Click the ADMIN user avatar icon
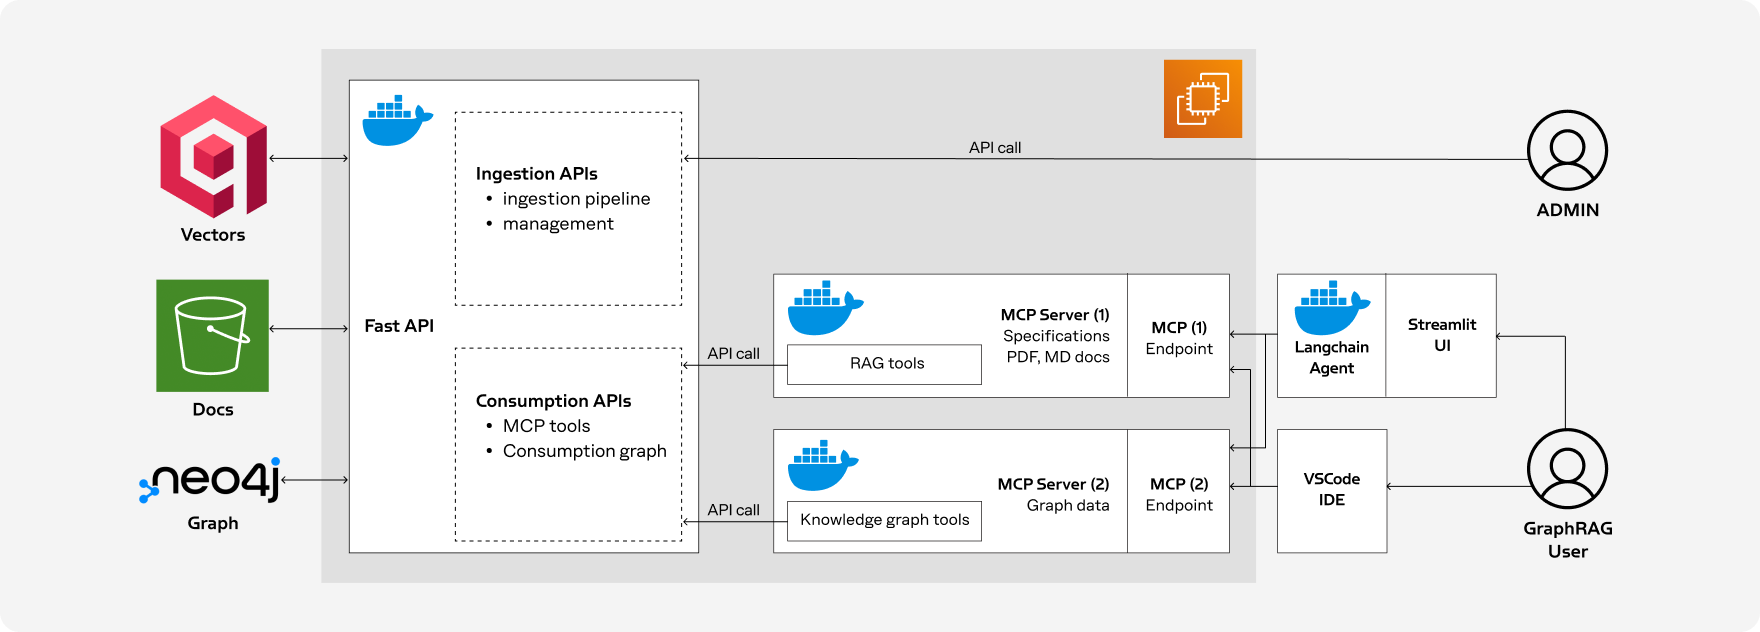 (x=1567, y=150)
